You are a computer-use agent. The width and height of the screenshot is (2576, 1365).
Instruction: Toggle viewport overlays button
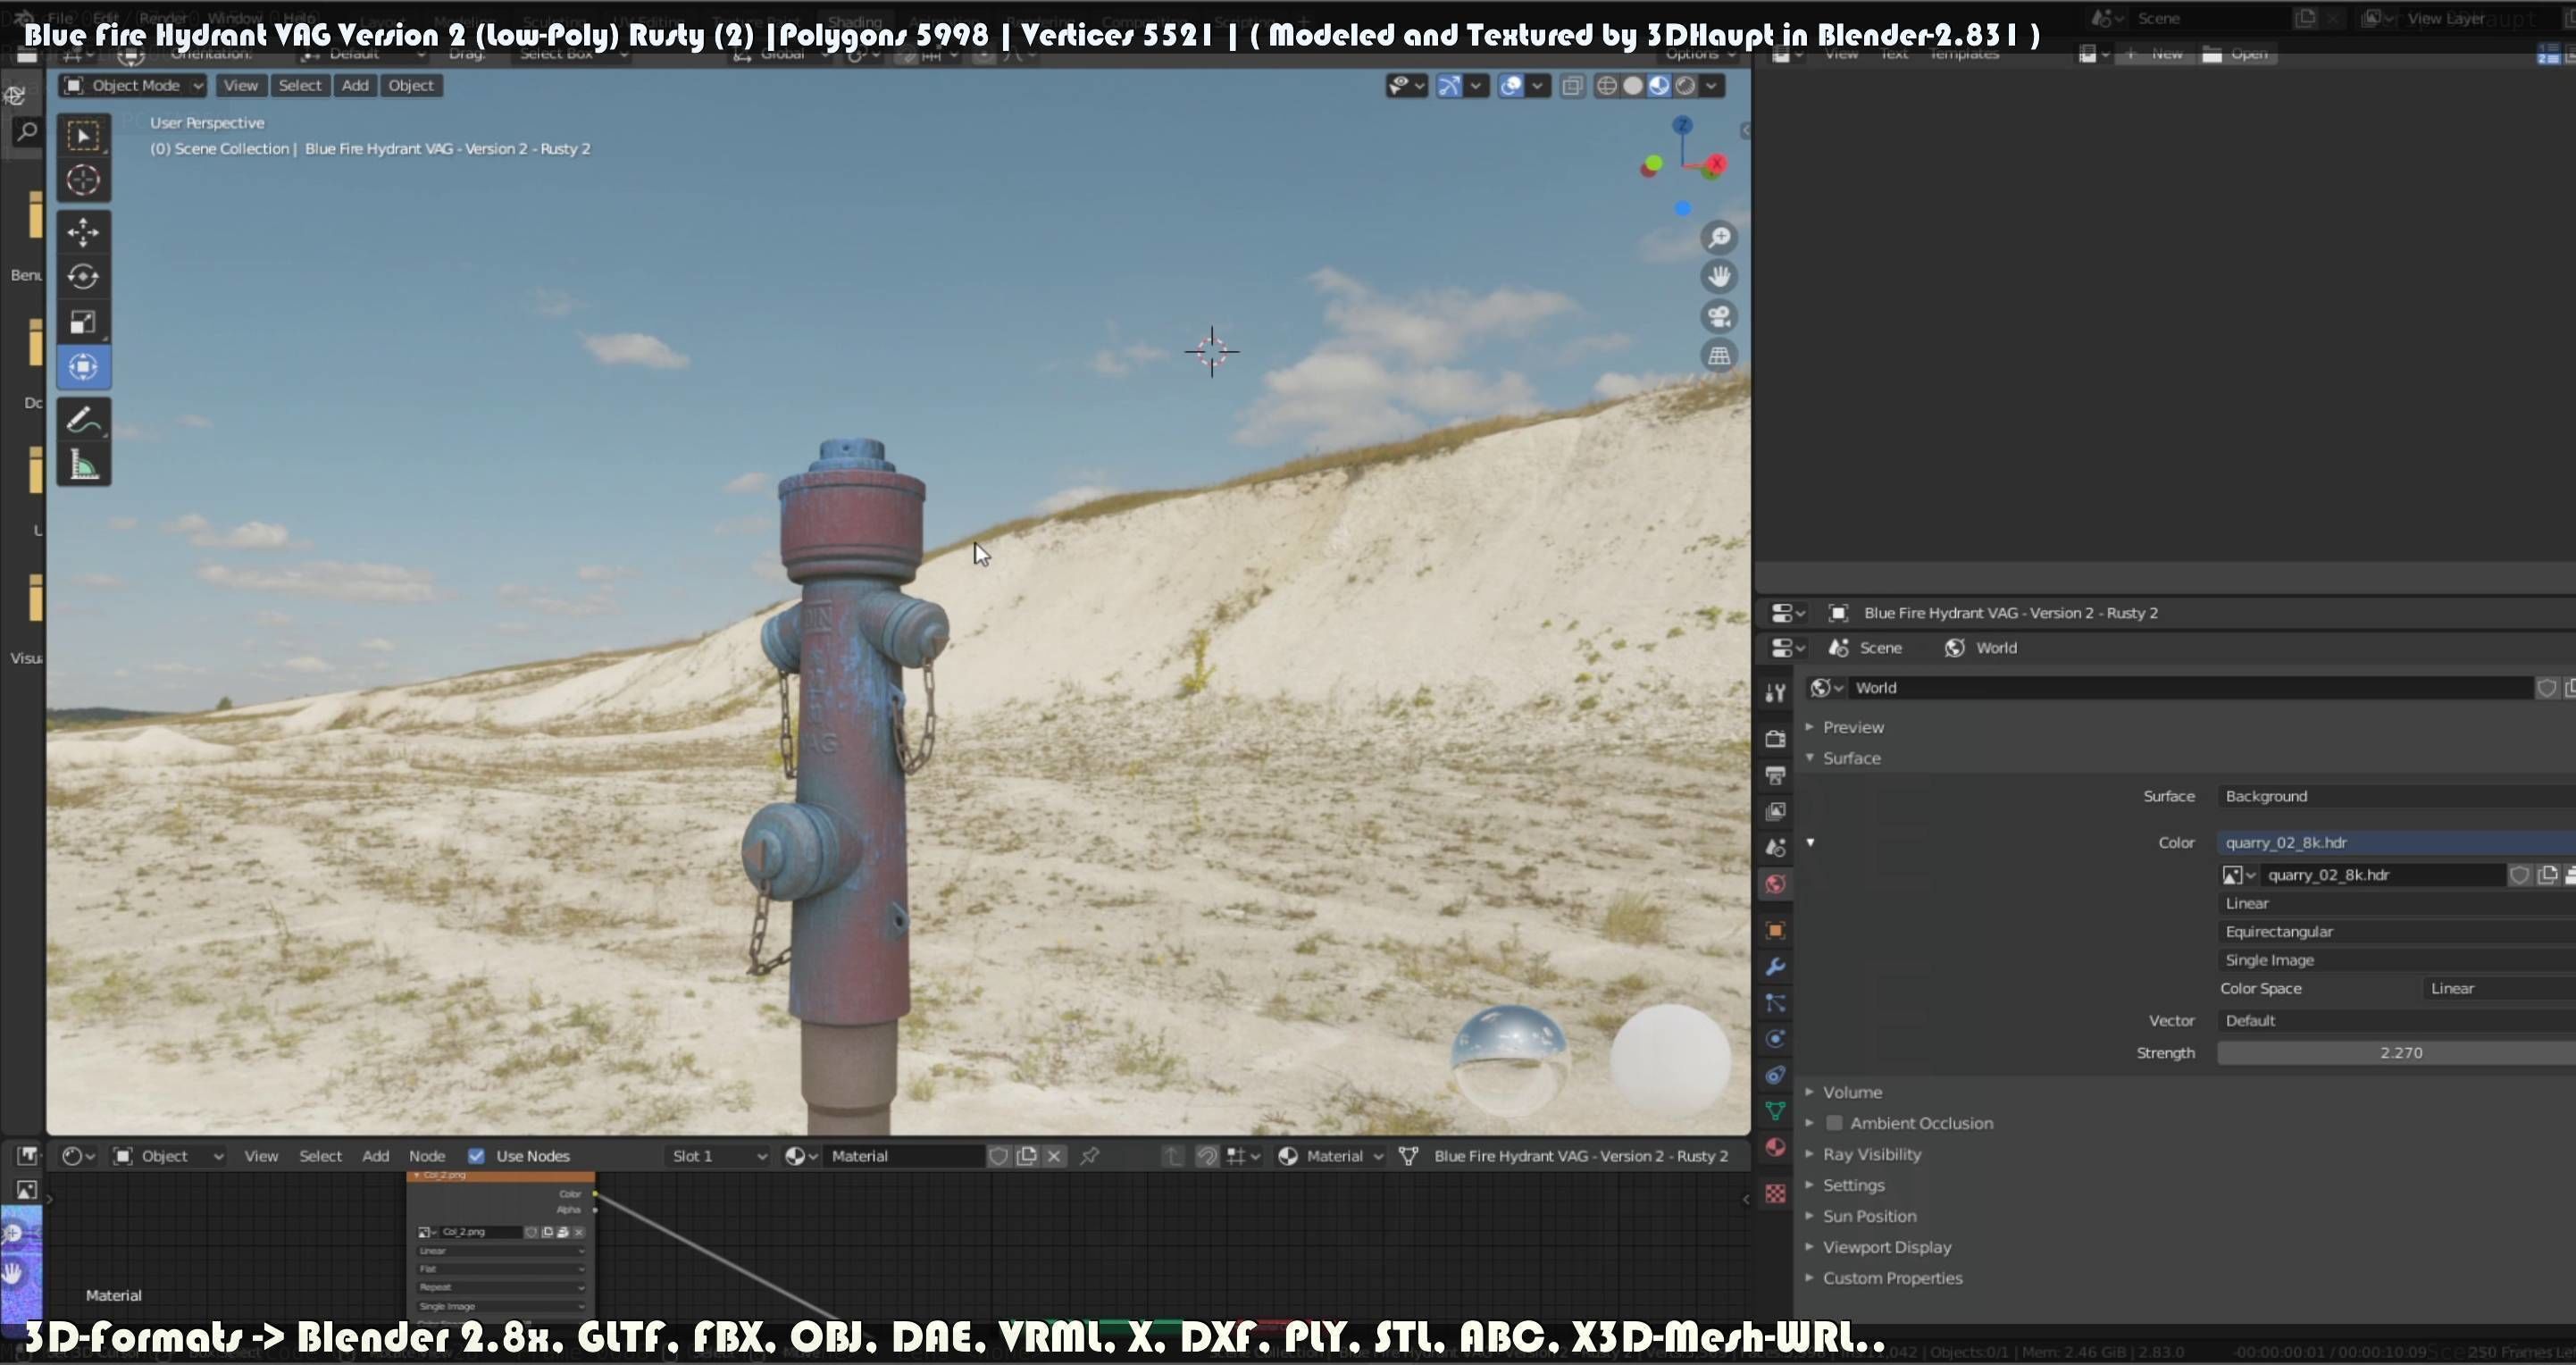1511,86
